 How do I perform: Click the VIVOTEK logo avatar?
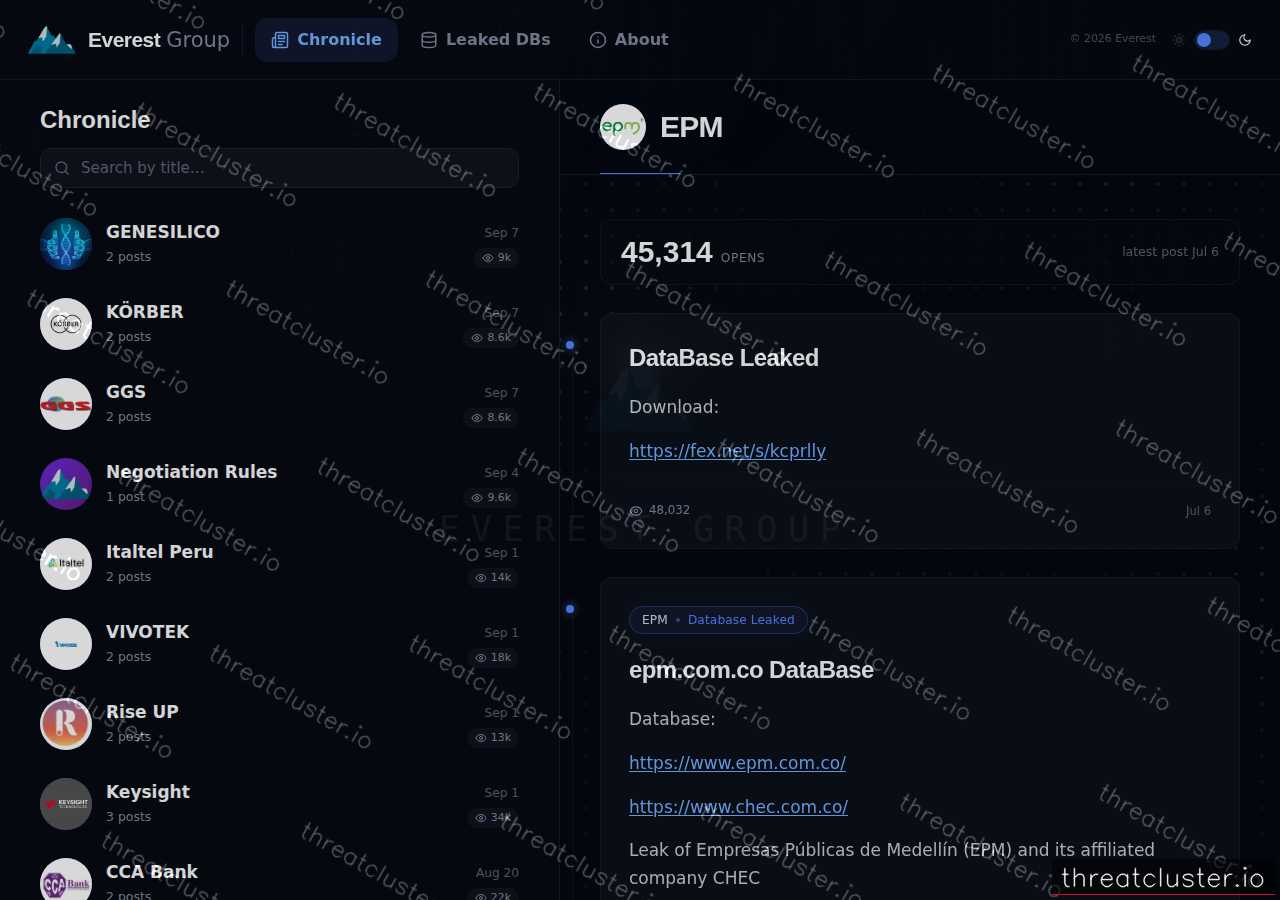point(66,644)
